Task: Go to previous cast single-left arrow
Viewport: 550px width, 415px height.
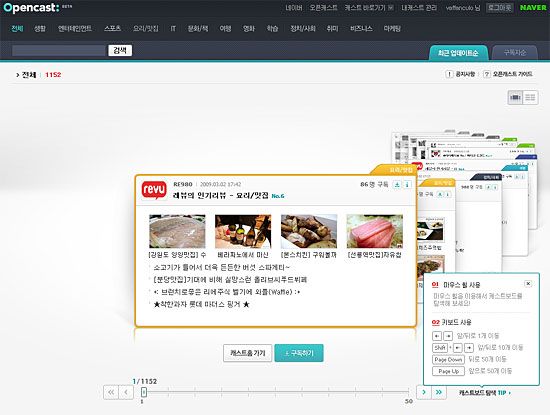Action: click(x=126, y=392)
